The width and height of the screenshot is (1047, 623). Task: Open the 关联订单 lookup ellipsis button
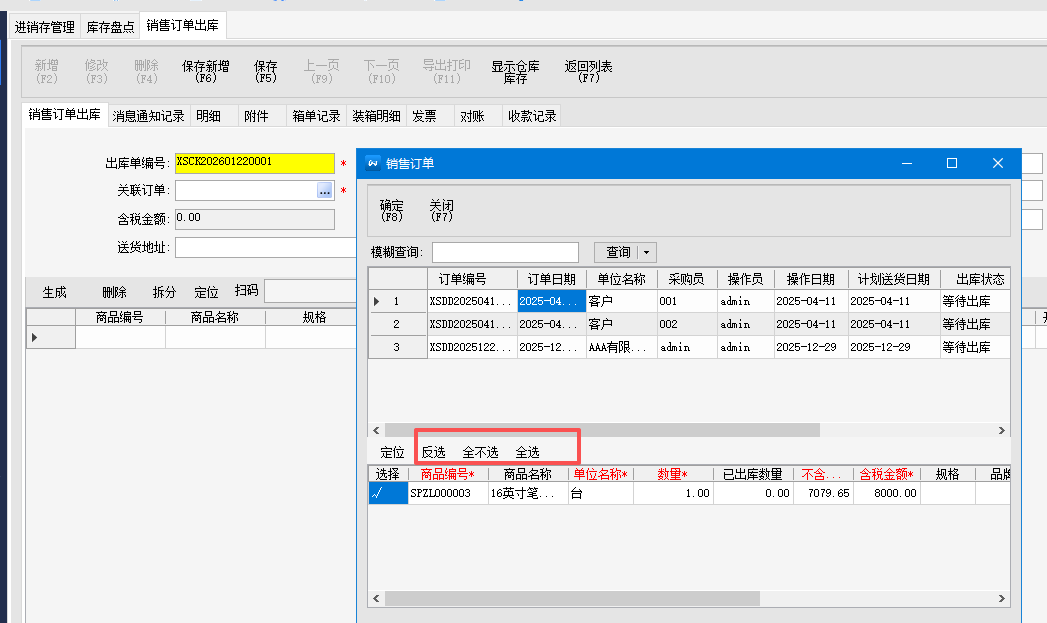coord(324,190)
